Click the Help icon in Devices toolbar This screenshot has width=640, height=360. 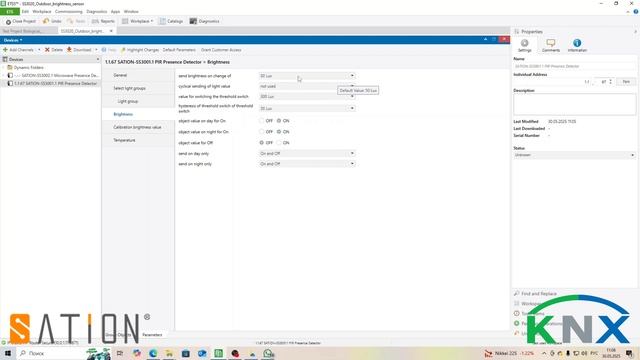coord(104,50)
